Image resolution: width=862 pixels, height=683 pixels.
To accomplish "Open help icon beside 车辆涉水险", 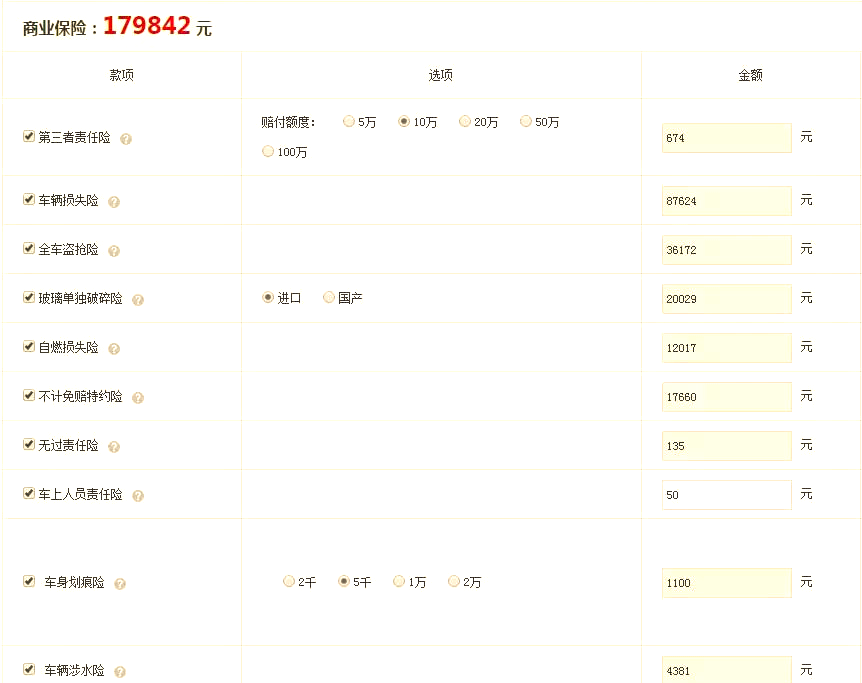I will coord(120,671).
